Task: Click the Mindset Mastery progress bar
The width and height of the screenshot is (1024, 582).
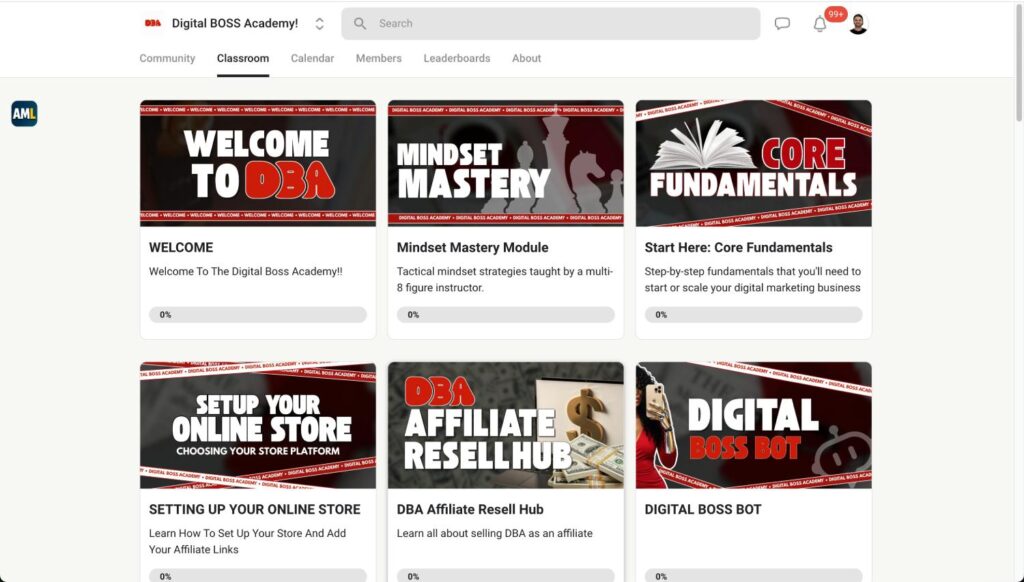Action: tap(505, 315)
